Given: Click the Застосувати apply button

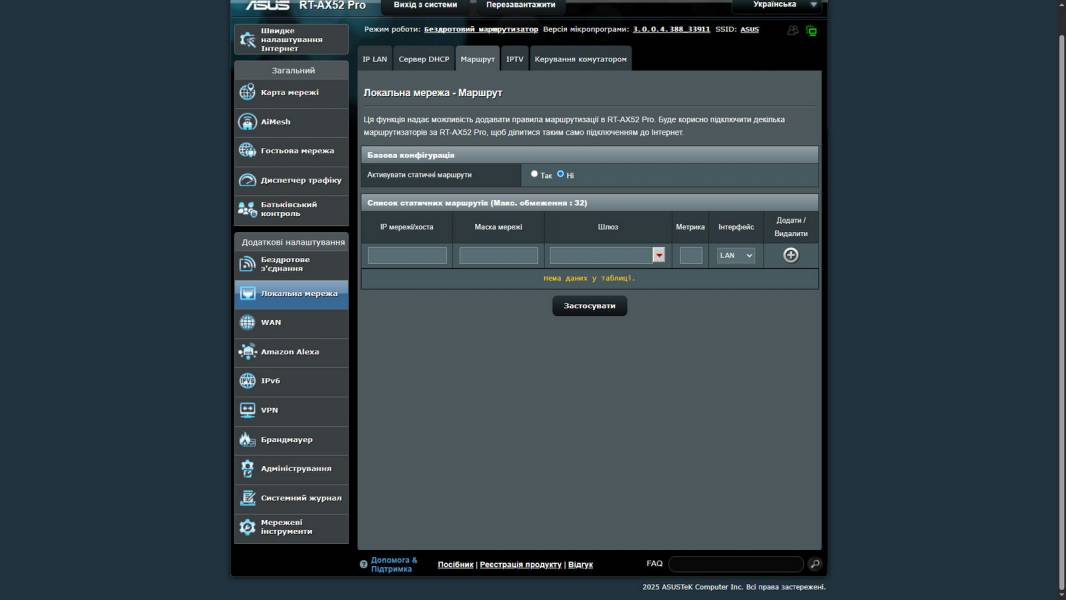Looking at the screenshot, I should coord(589,305).
